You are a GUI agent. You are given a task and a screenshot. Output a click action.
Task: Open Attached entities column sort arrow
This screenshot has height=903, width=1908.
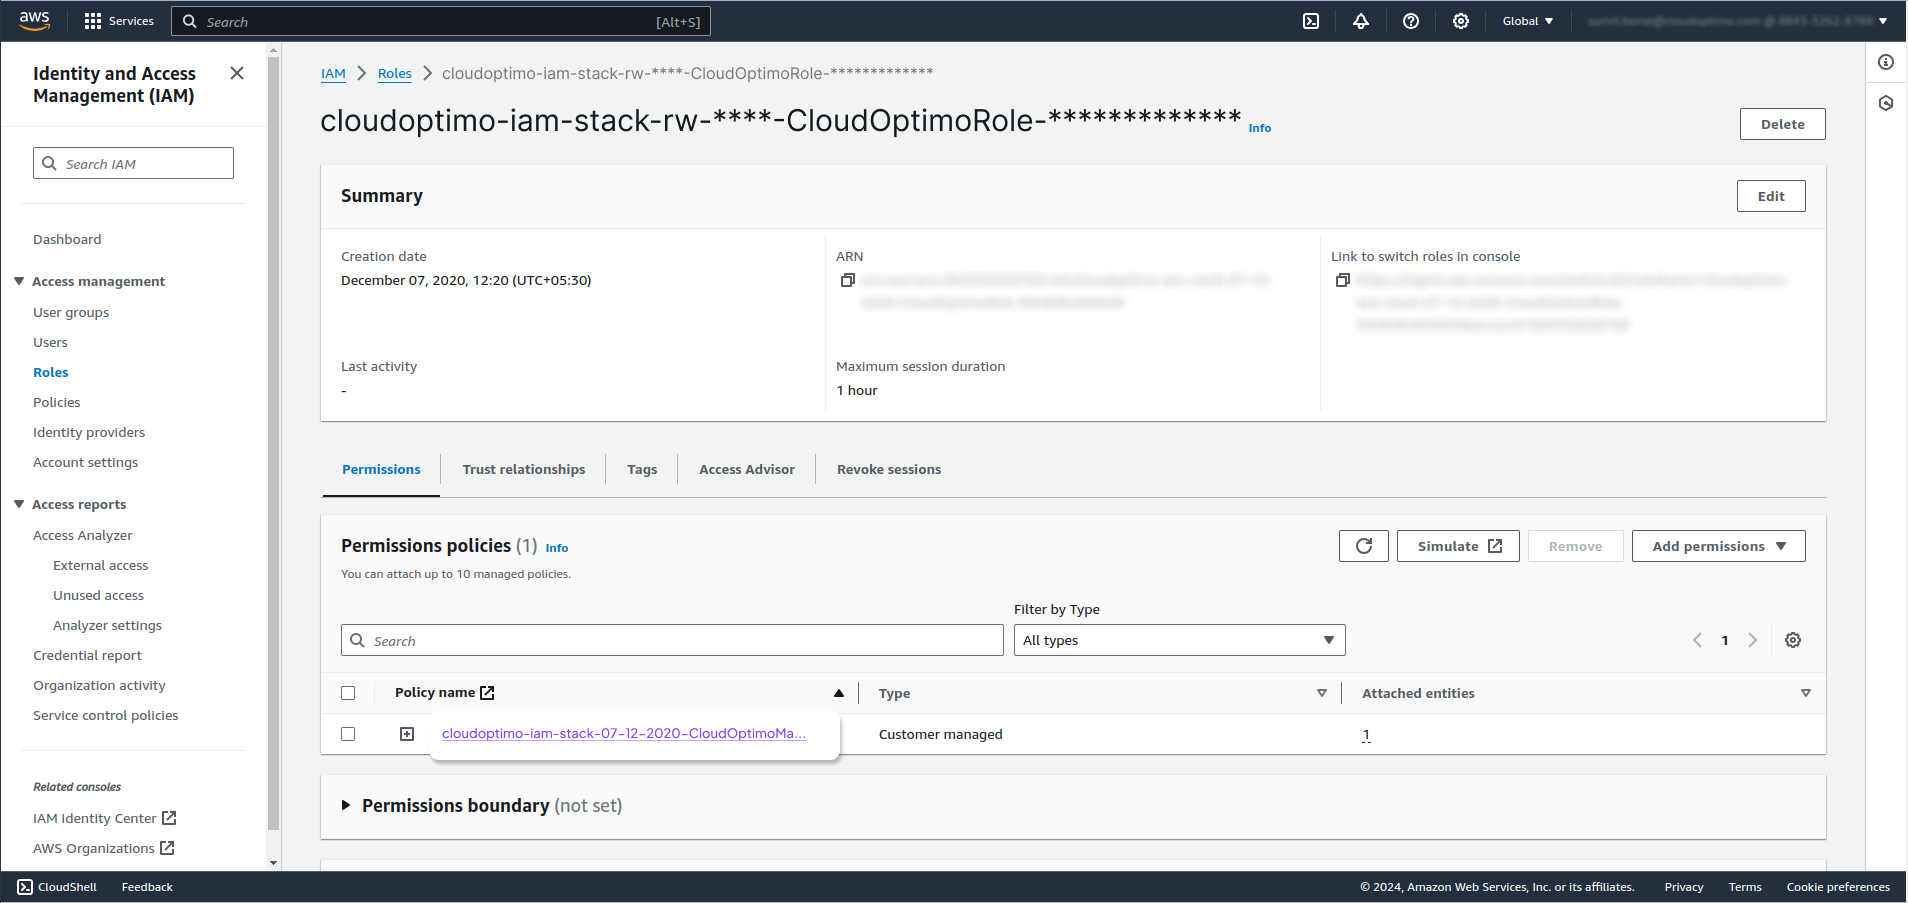point(1806,693)
